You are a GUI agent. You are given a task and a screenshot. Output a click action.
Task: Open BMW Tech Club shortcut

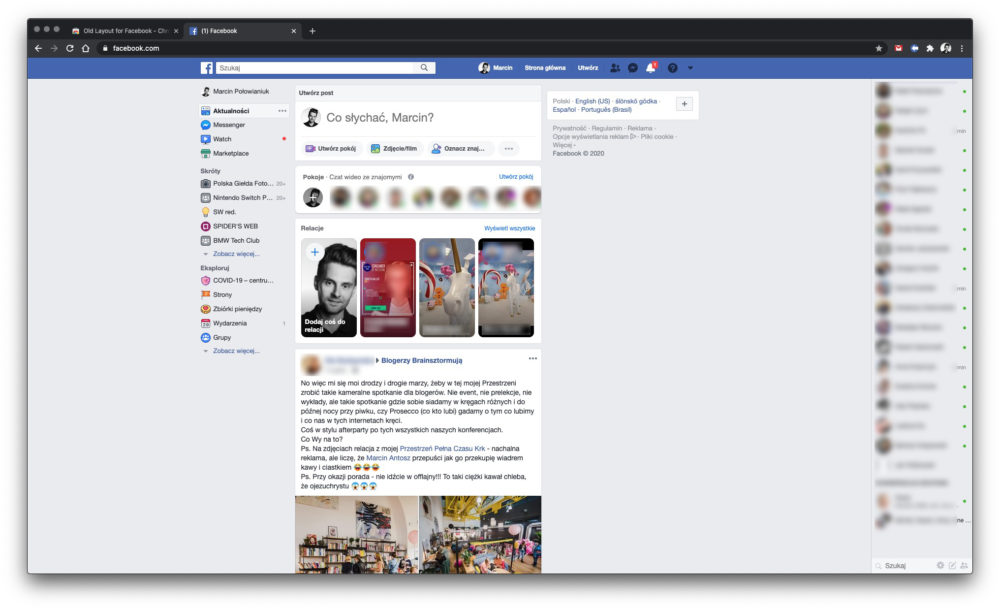tap(236, 241)
